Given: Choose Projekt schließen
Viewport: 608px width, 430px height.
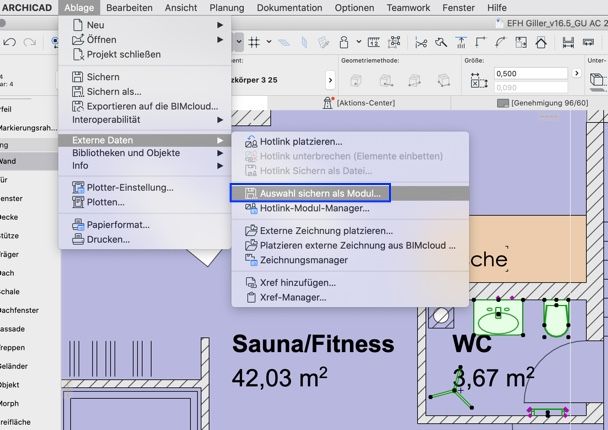Looking at the screenshot, I should click(123, 54).
